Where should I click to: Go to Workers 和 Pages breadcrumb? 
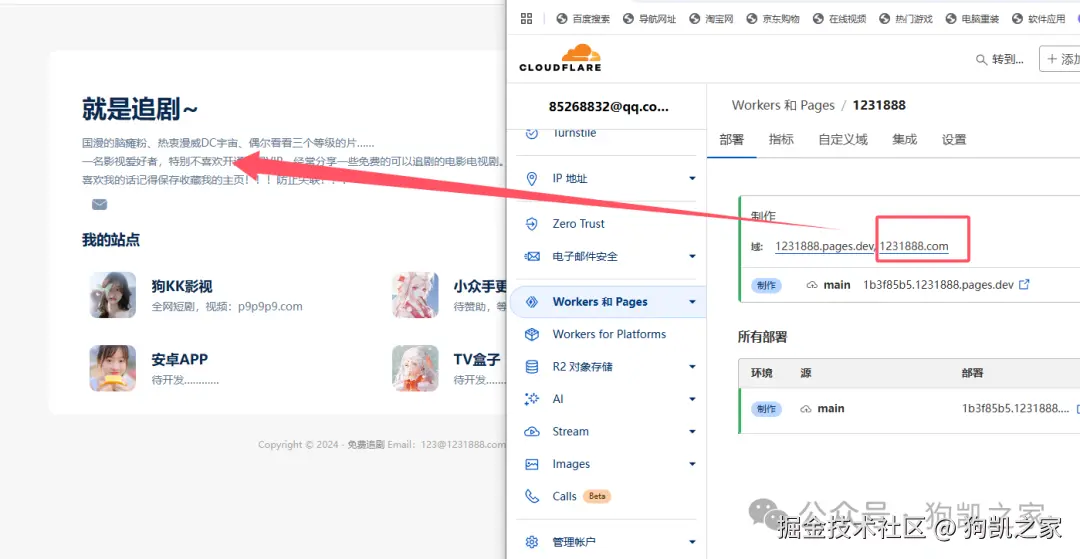(x=782, y=105)
